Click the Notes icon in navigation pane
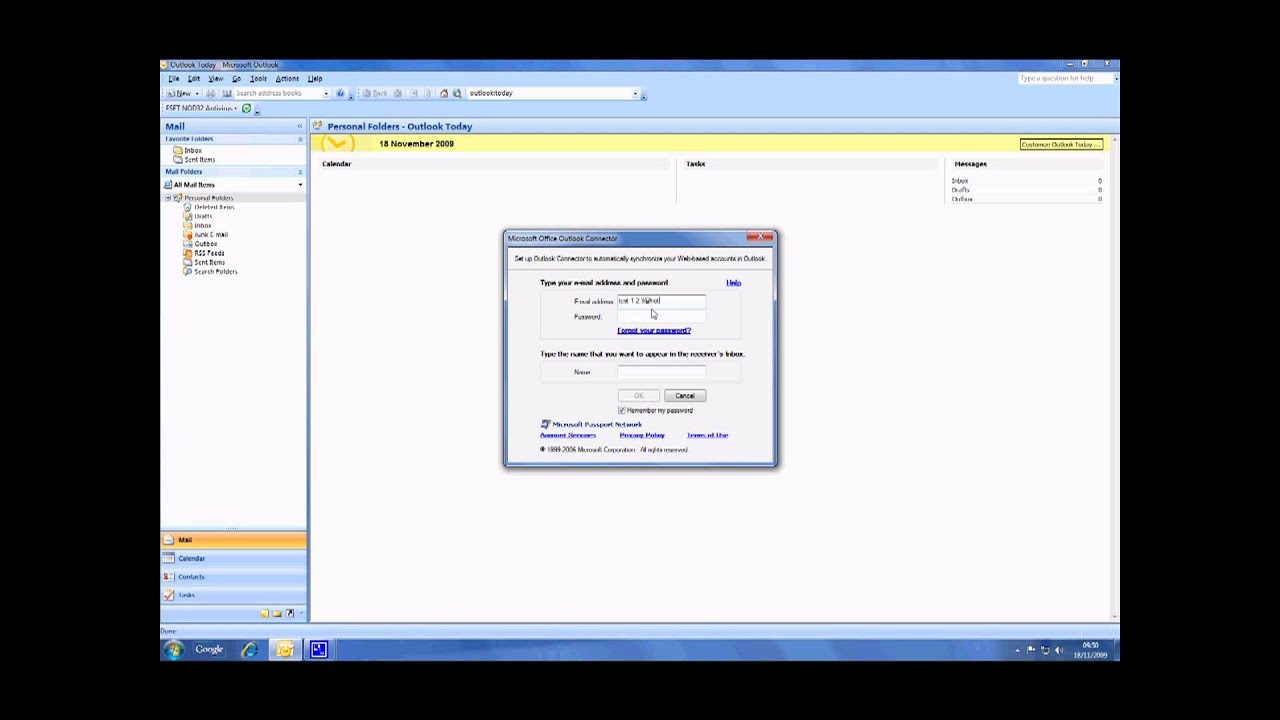The height and width of the screenshot is (720, 1280). click(264, 613)
